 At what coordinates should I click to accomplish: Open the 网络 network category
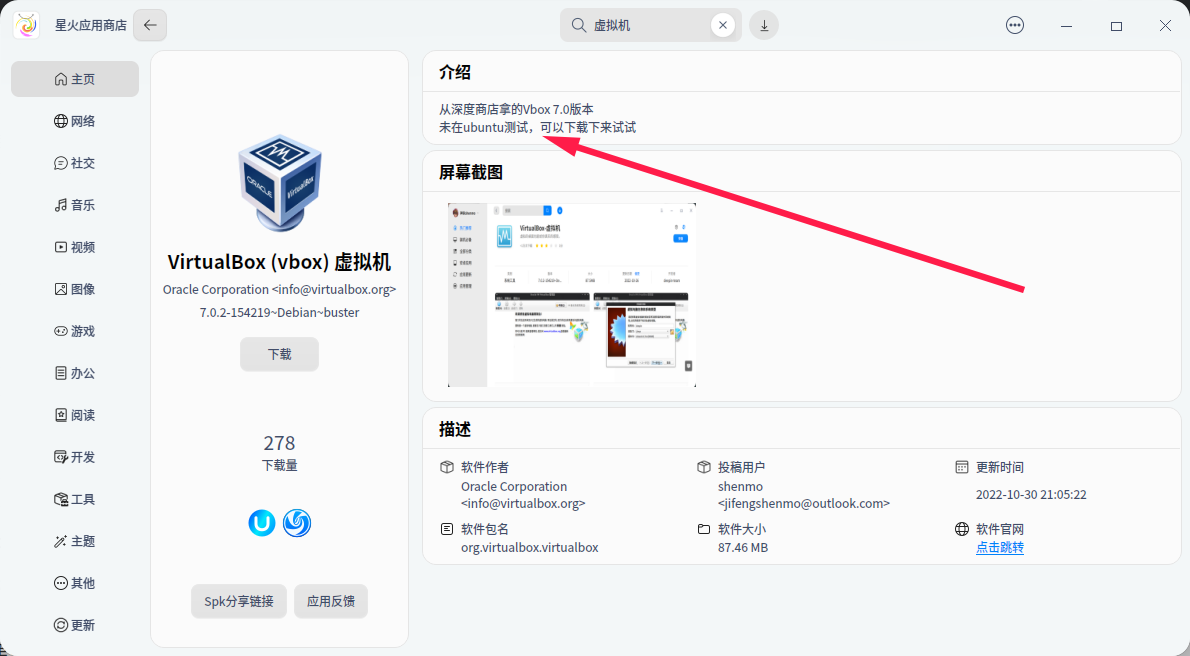pos(75,121)
